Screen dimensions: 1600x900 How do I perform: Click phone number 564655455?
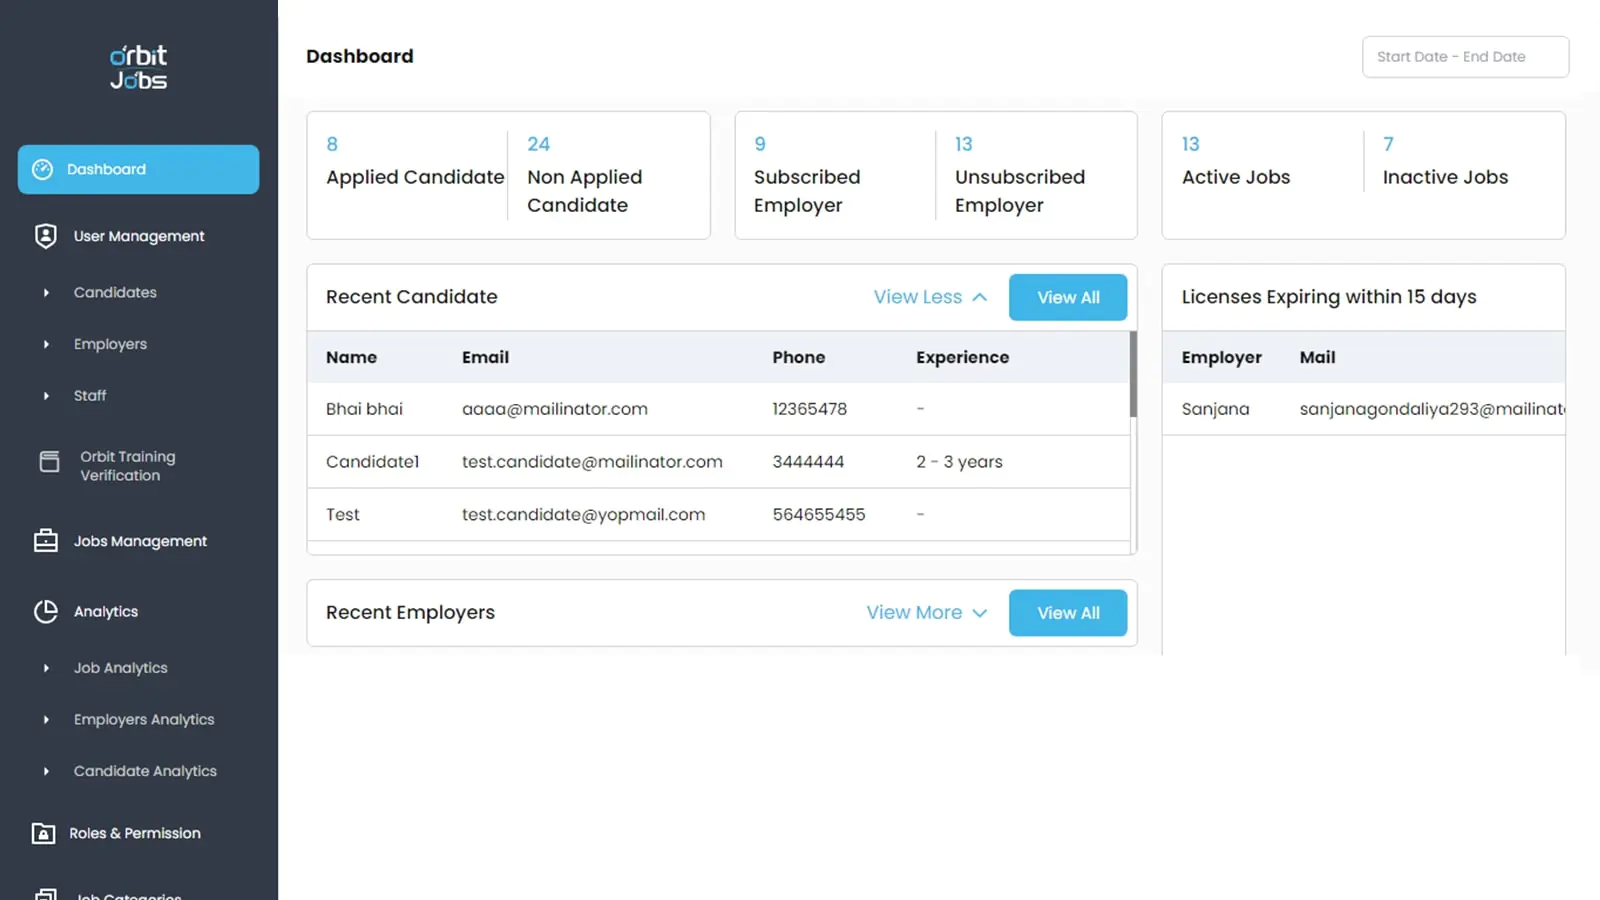pos(818,515)
